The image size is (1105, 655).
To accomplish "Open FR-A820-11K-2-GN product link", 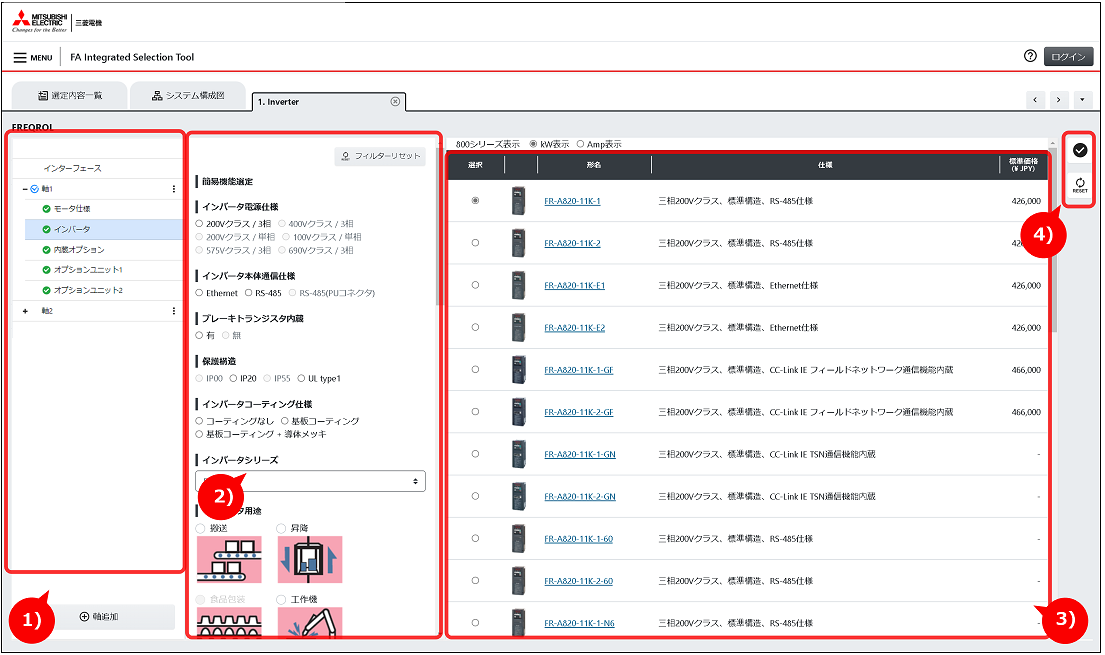I will (x=580, y=497).
